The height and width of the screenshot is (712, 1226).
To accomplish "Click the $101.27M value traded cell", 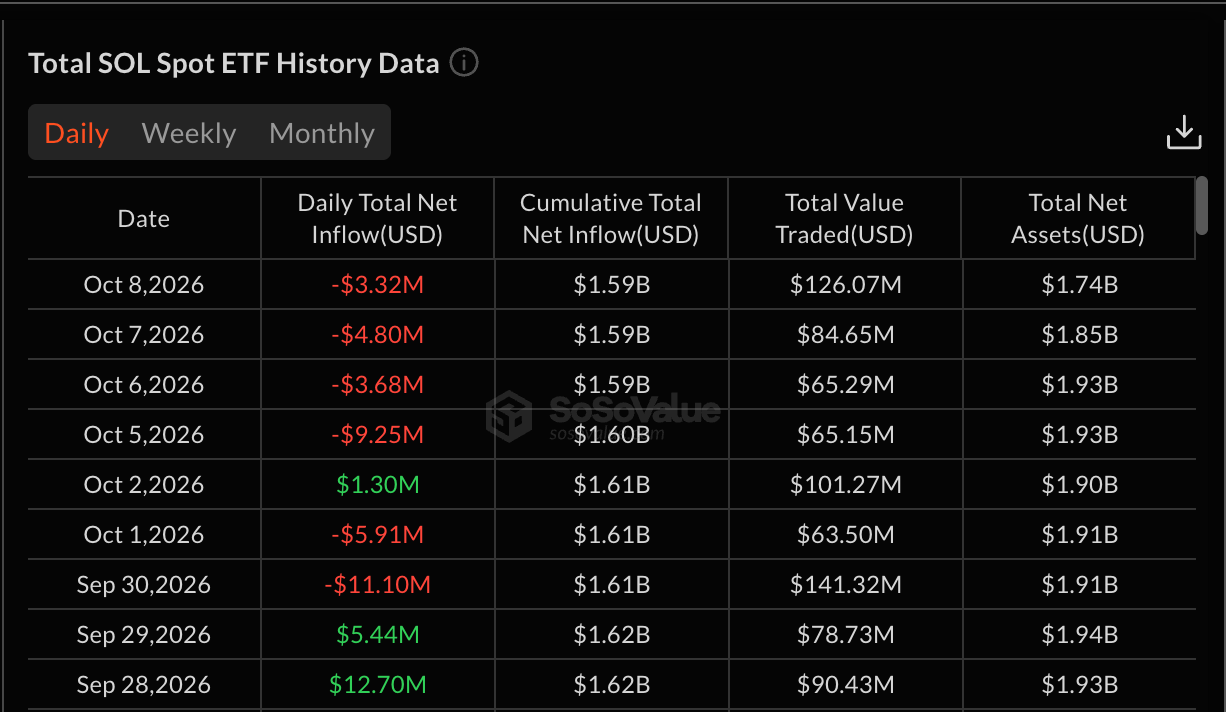I will click(846, 485).
